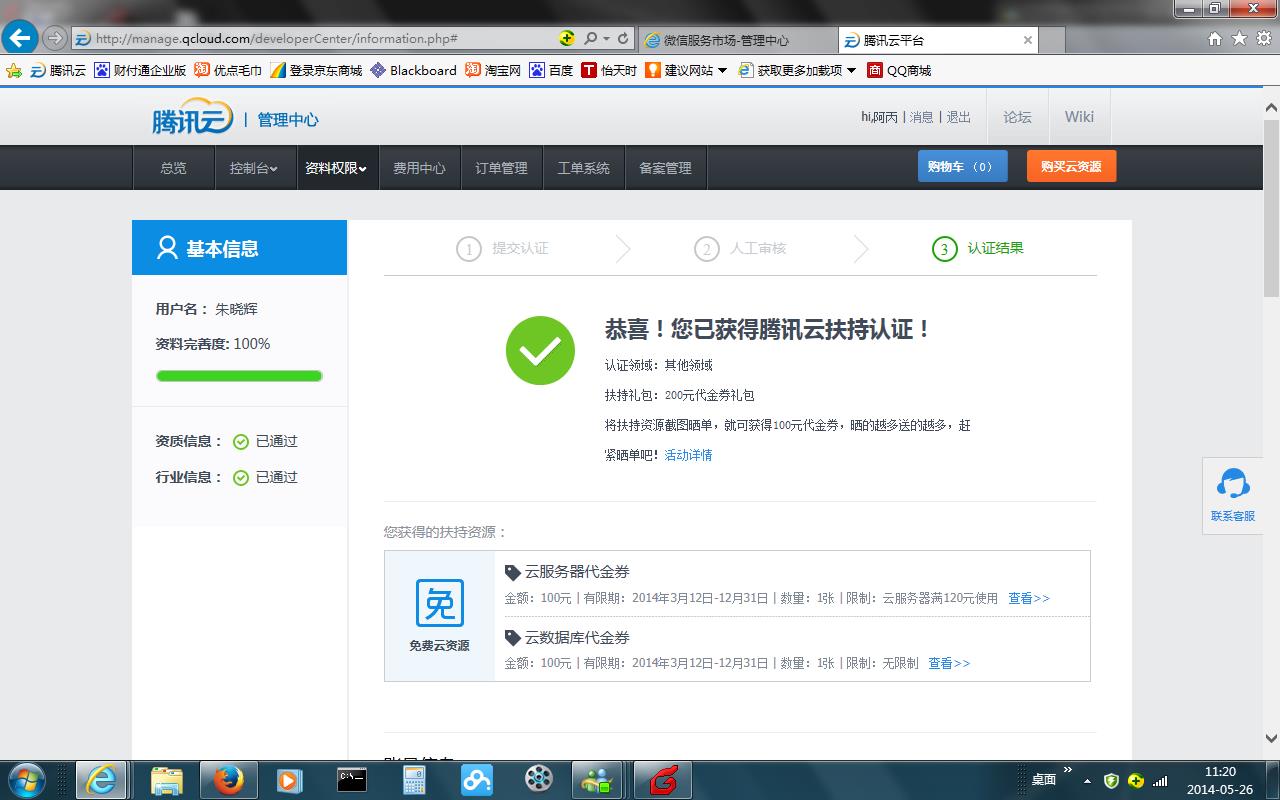This screenshot has height=800, width=1280.
Task: Click the search magnifier in the address bar
Action: (x=590, y=39)
